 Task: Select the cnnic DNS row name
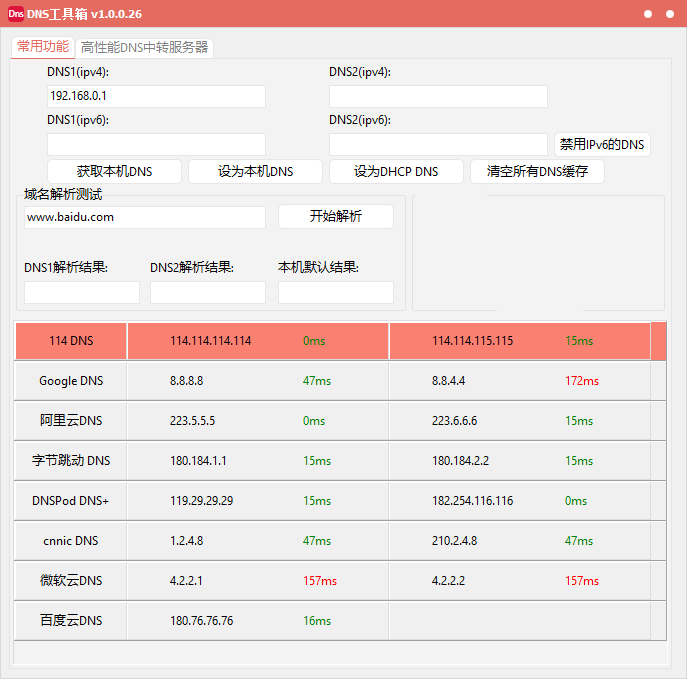pos(71,541)
